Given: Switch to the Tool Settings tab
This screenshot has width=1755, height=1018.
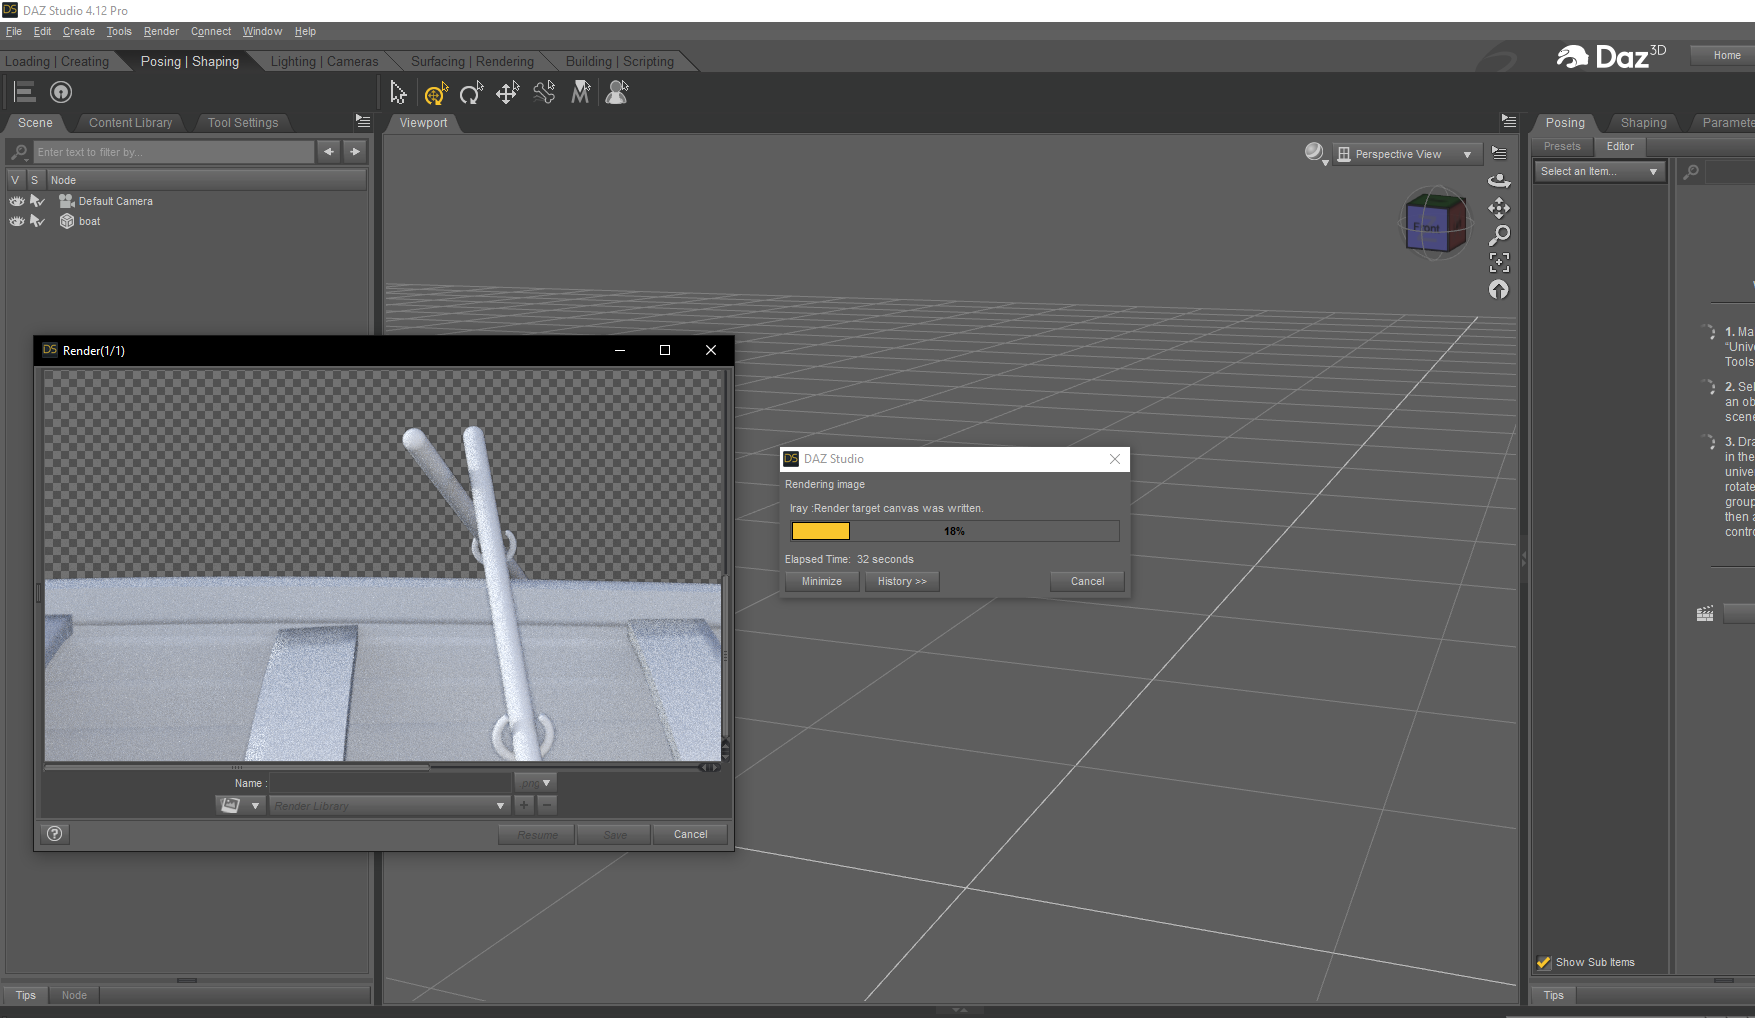Looking at the screenshot, I should 243,123.
